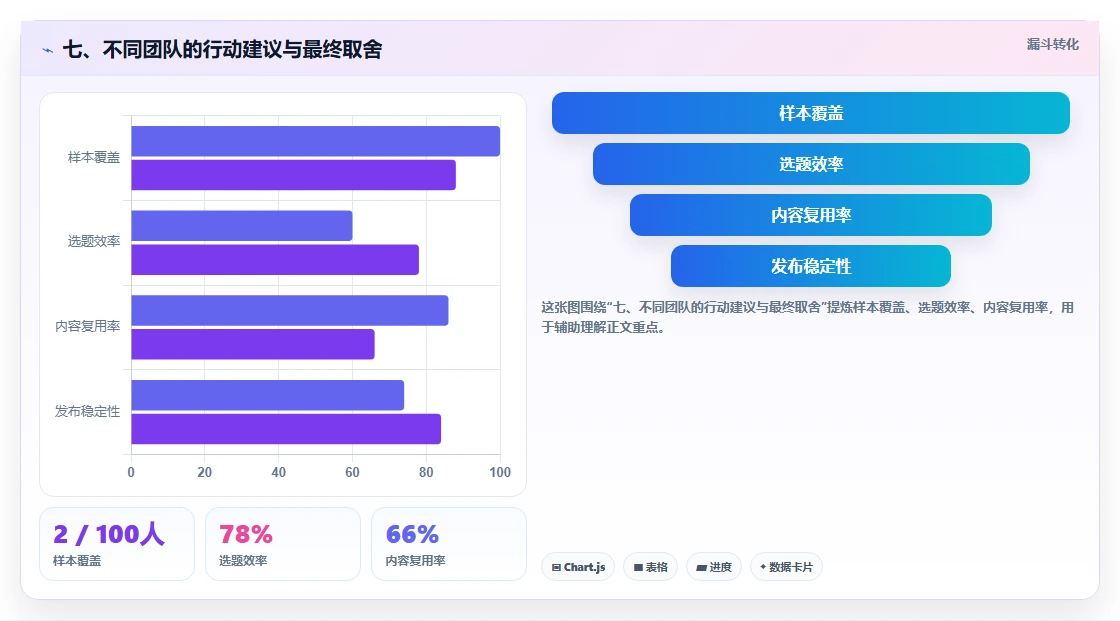Click the heading 七、不同团队的行动建议与最终取舍
The height and width of the screenshot is (621, 1120).
pos(222,49)
